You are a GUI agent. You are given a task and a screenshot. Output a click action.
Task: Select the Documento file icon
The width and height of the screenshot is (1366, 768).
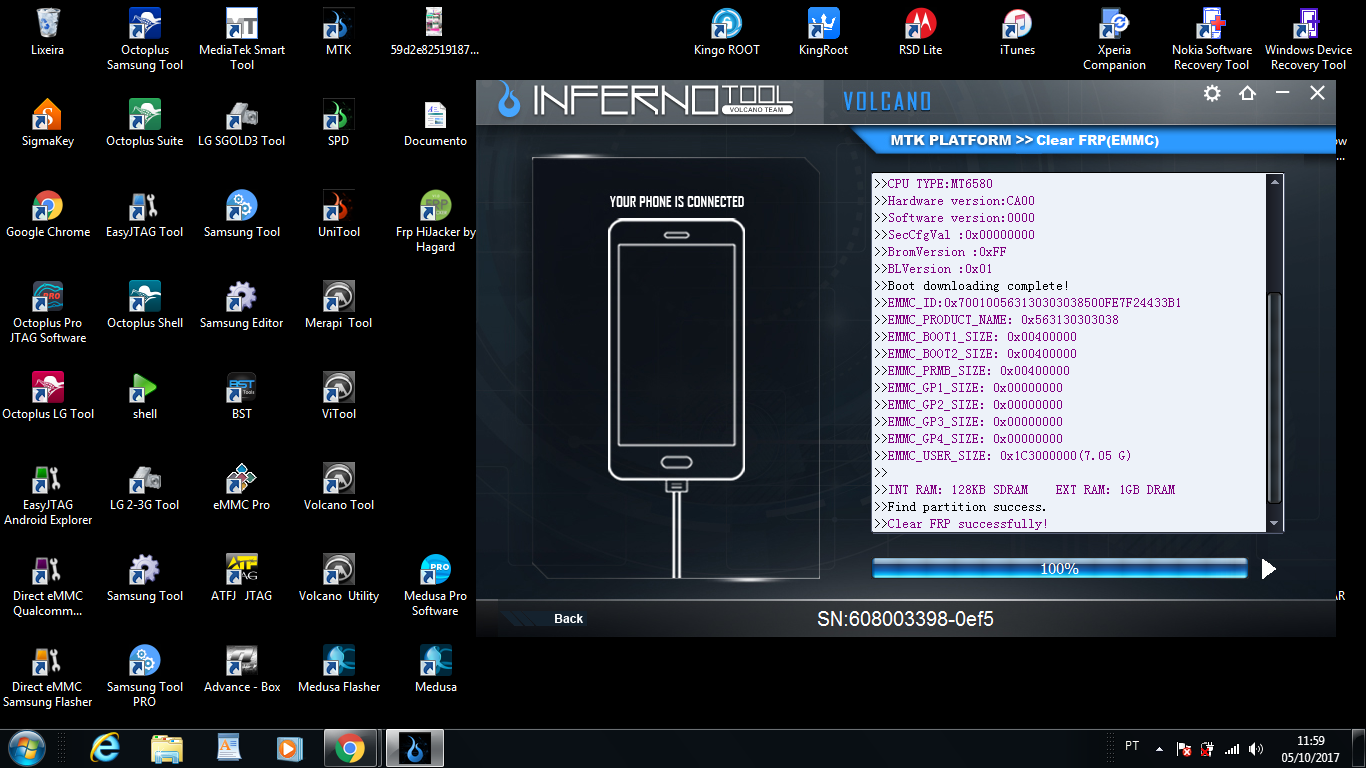pyautogui.click(x=435, y=123)
